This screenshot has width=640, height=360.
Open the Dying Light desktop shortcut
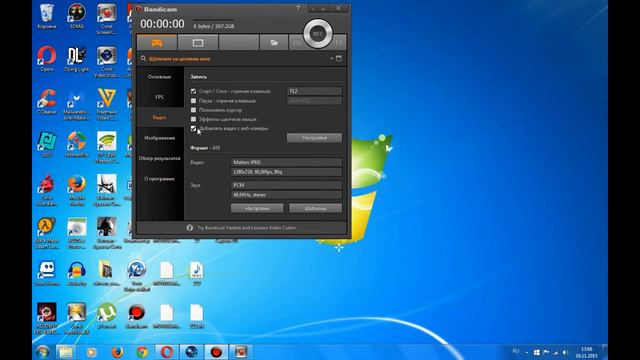point(77,60)
